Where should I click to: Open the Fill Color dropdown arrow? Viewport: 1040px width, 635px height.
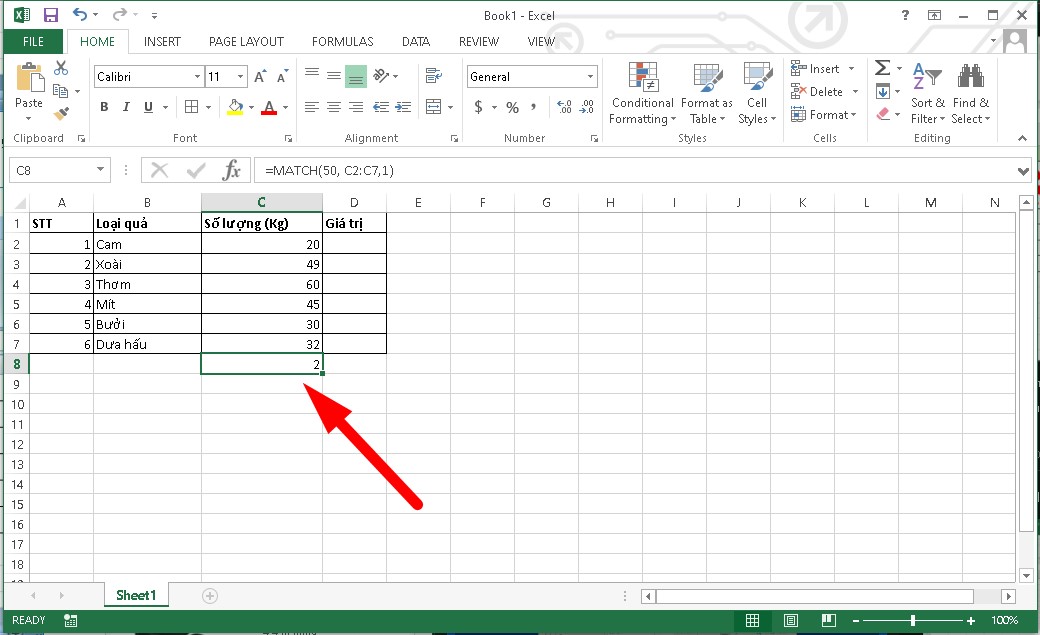[x=251, y=107]
